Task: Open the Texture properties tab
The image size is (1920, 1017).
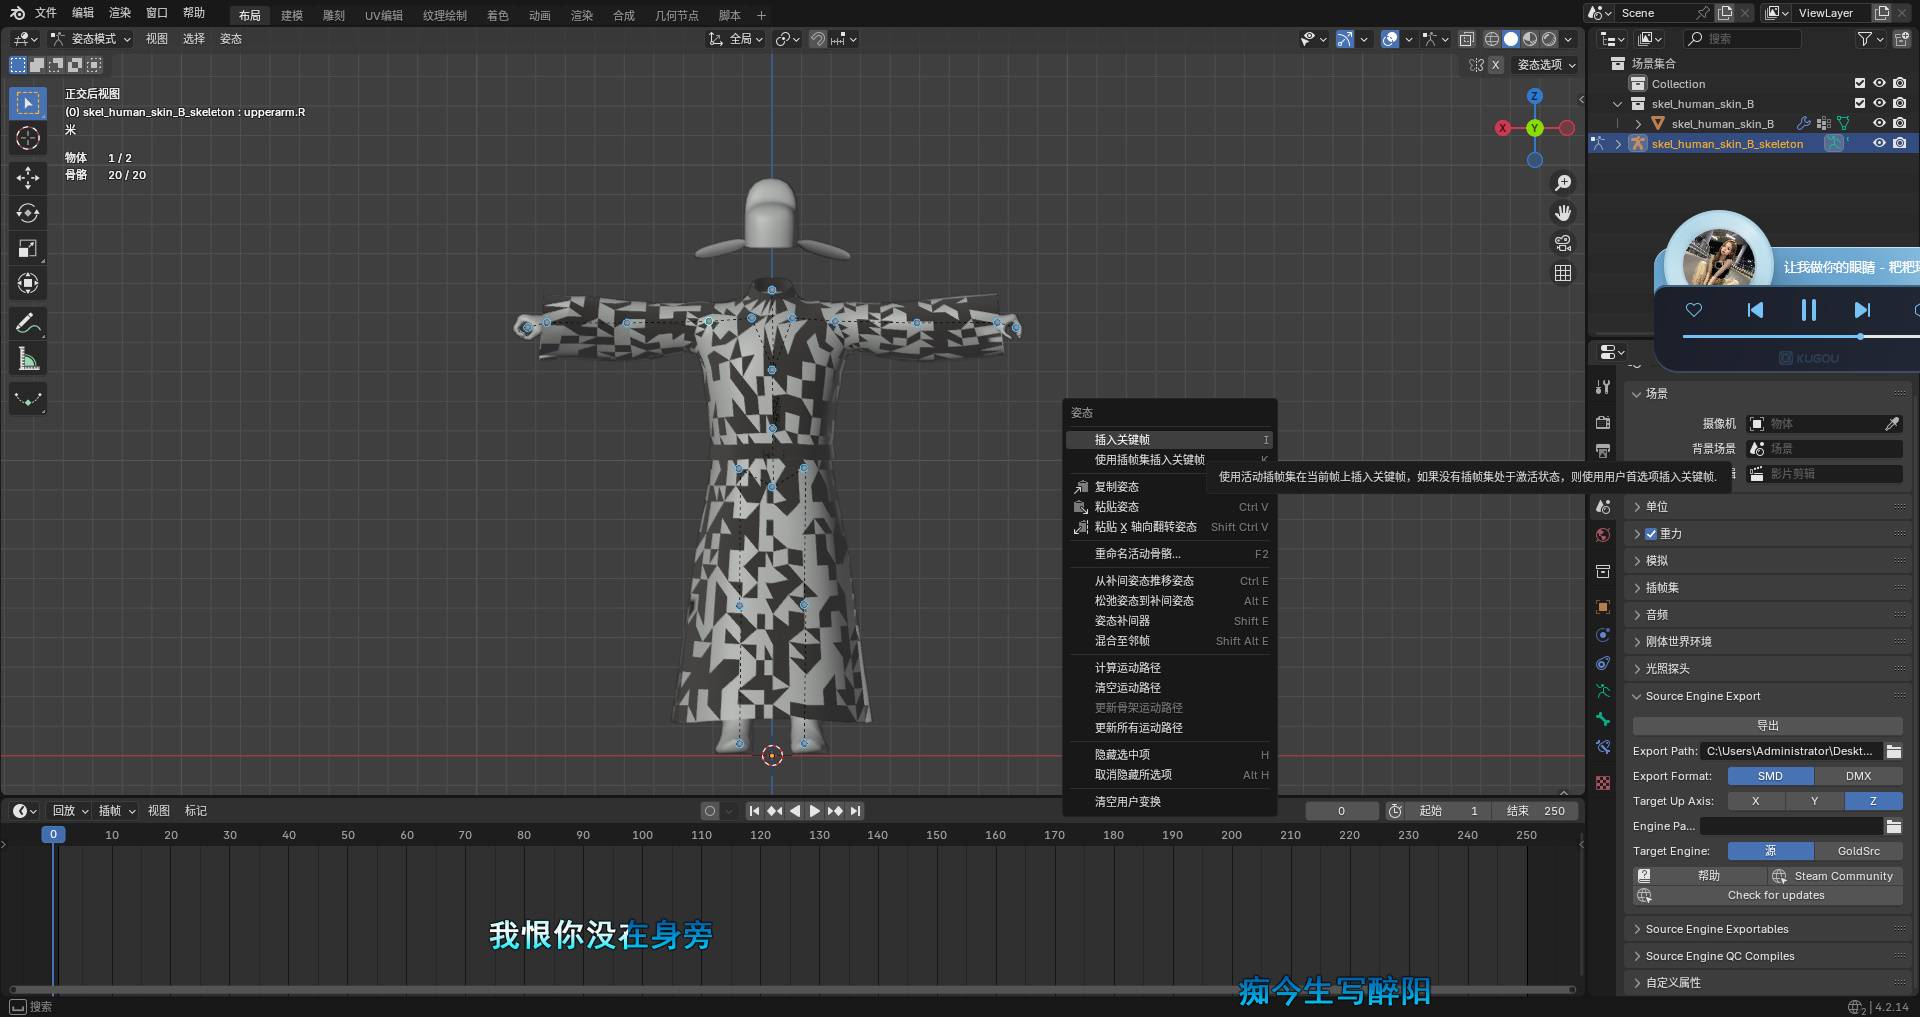Action: [1603, 783]
